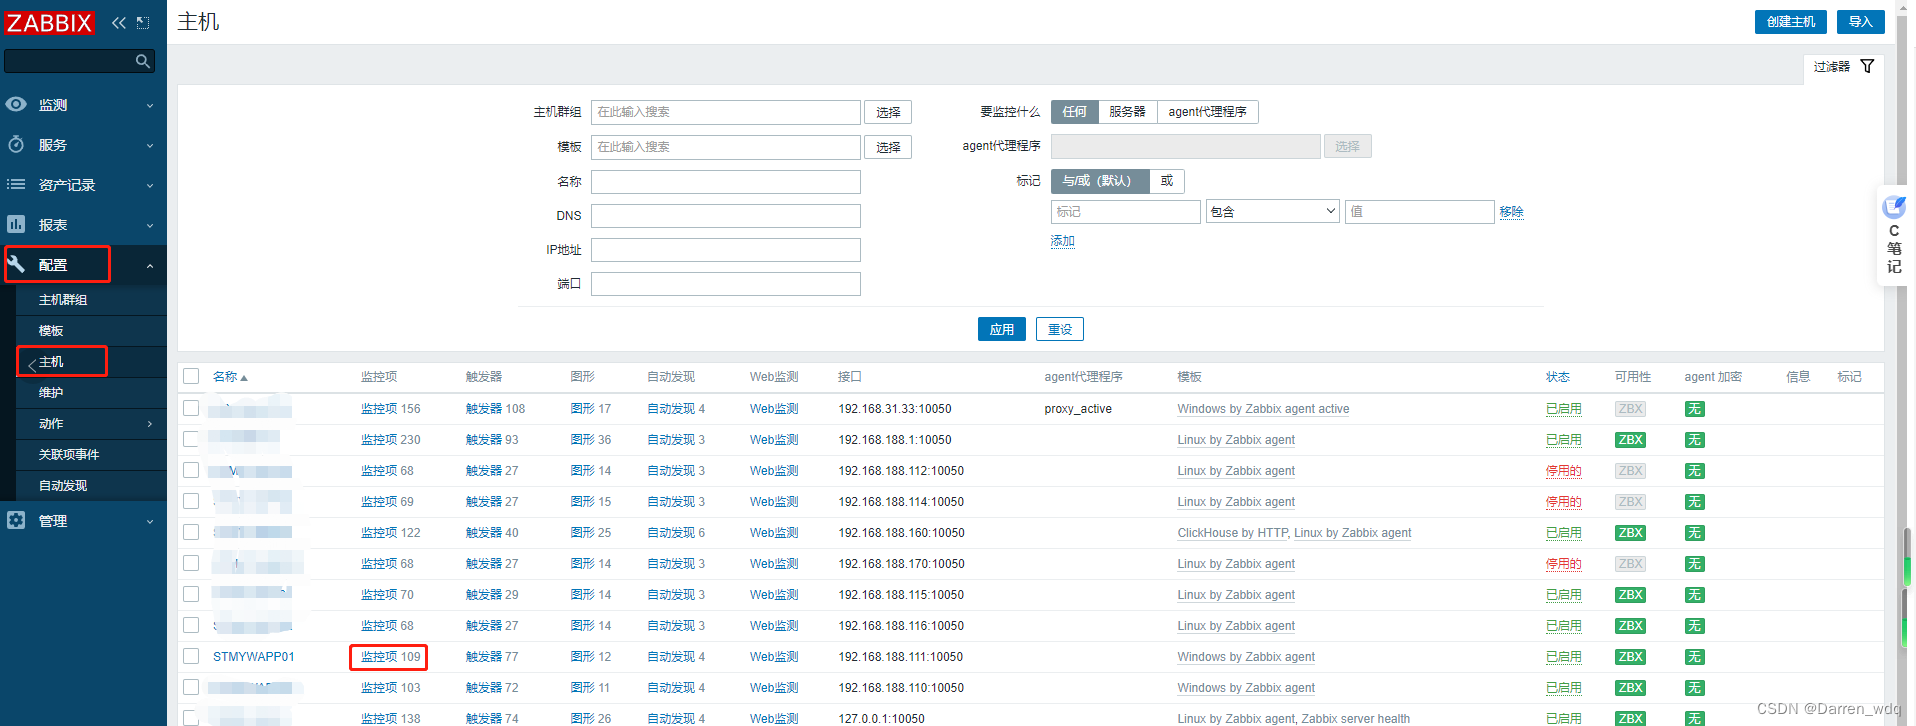
Task: Click the search magnifier icon in the sidebar
Action: pos(143,62)
